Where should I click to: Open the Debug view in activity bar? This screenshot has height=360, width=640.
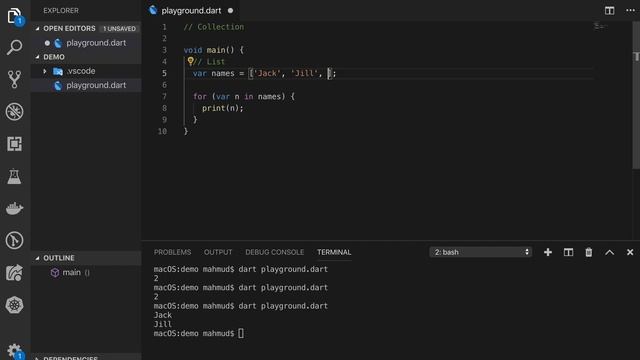(x=14, y=112)
